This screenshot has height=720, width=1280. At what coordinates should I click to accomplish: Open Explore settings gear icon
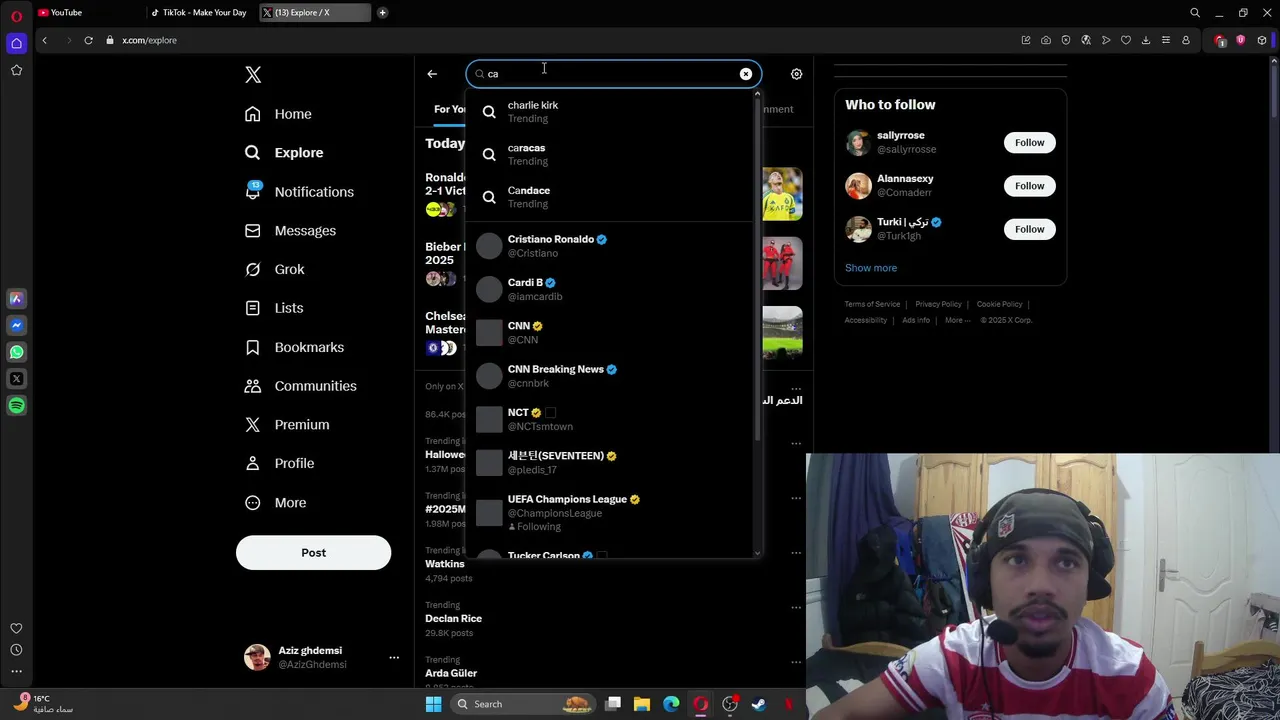tap(797, 74)
